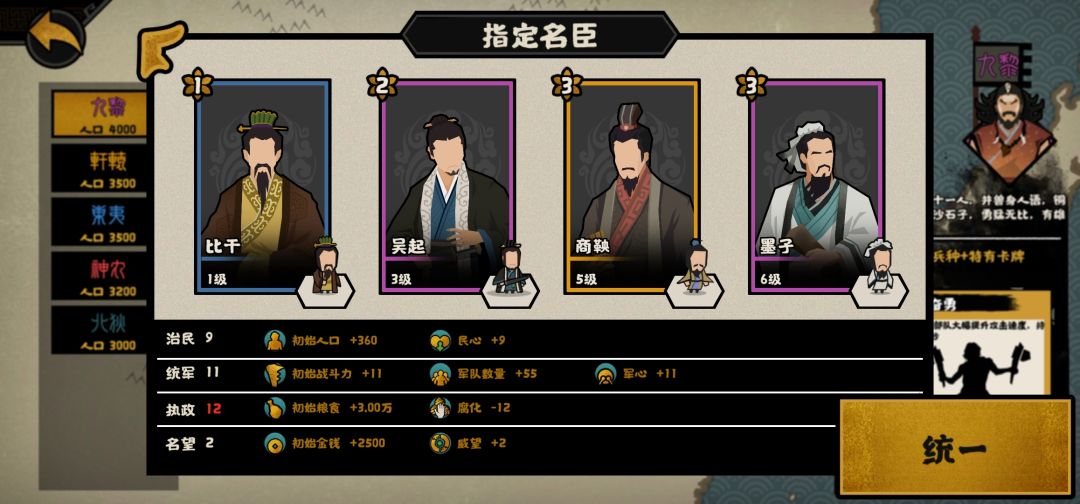Click the round back arrow button
Screen dimensions: 1080x504
[x=55, y=37]
